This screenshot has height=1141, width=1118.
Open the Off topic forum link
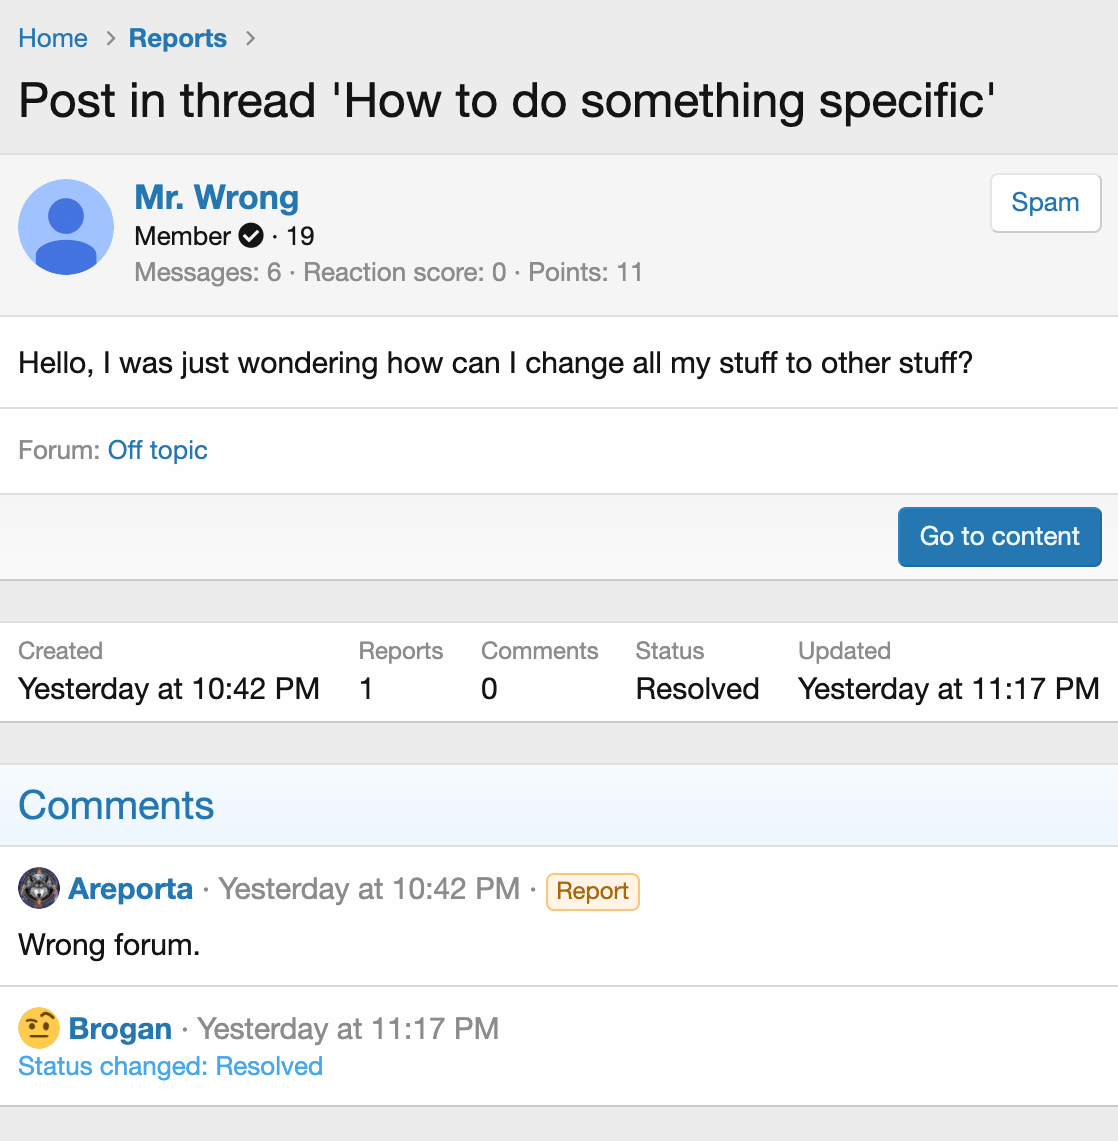point(158,450)
